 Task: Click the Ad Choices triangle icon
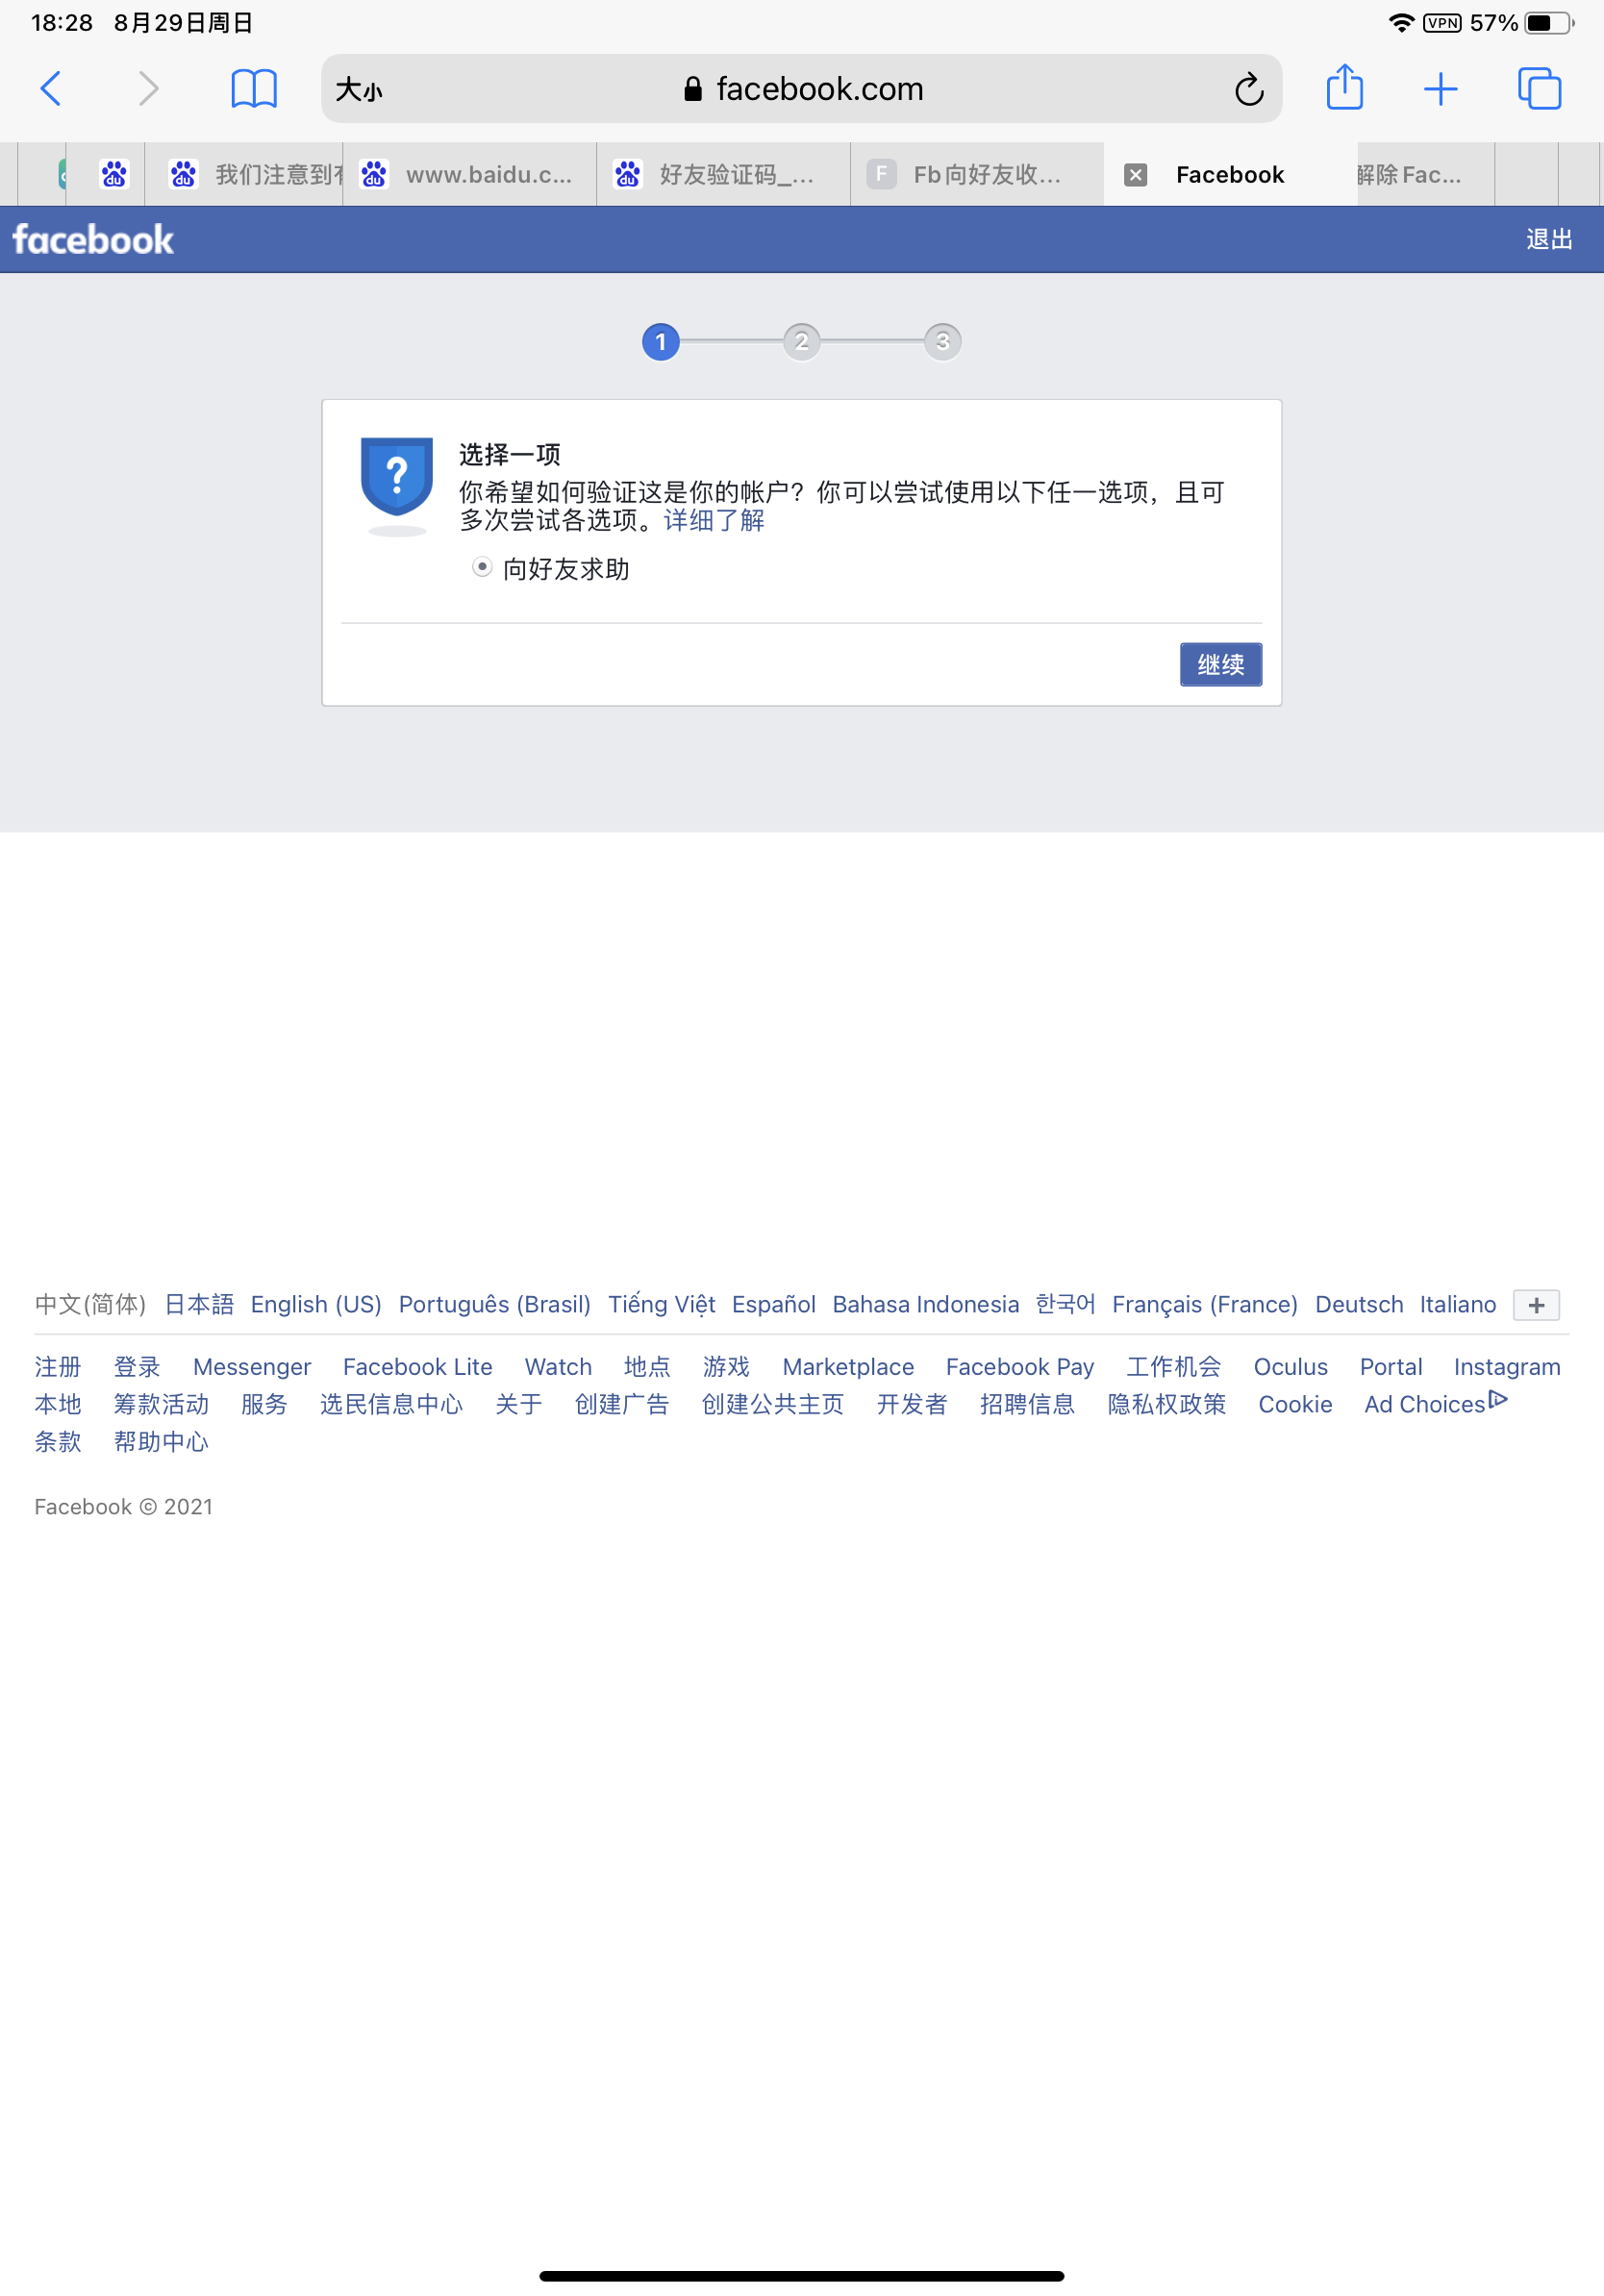pos(1497,1399)
